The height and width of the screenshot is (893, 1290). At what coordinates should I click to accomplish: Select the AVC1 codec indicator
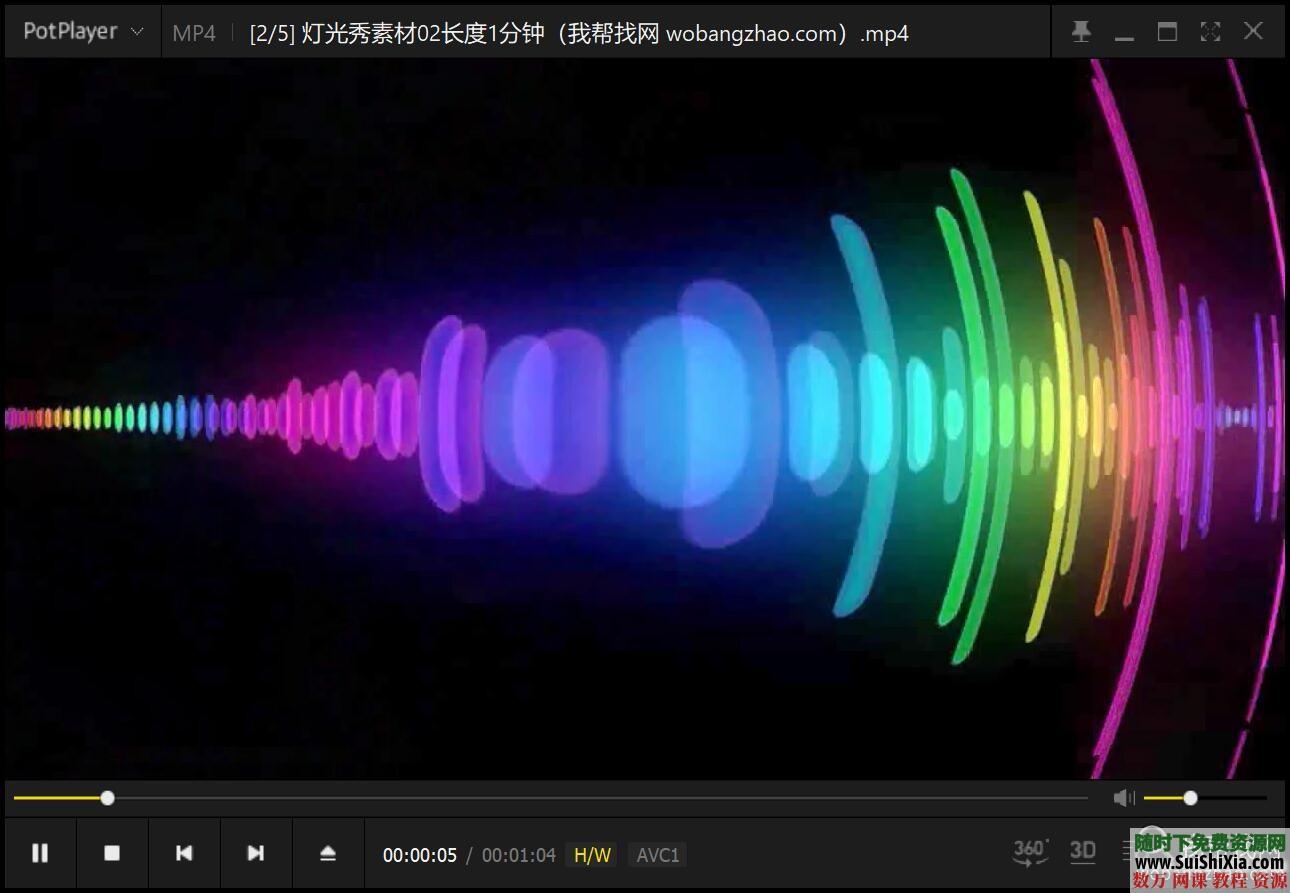[x=656, y=855]
